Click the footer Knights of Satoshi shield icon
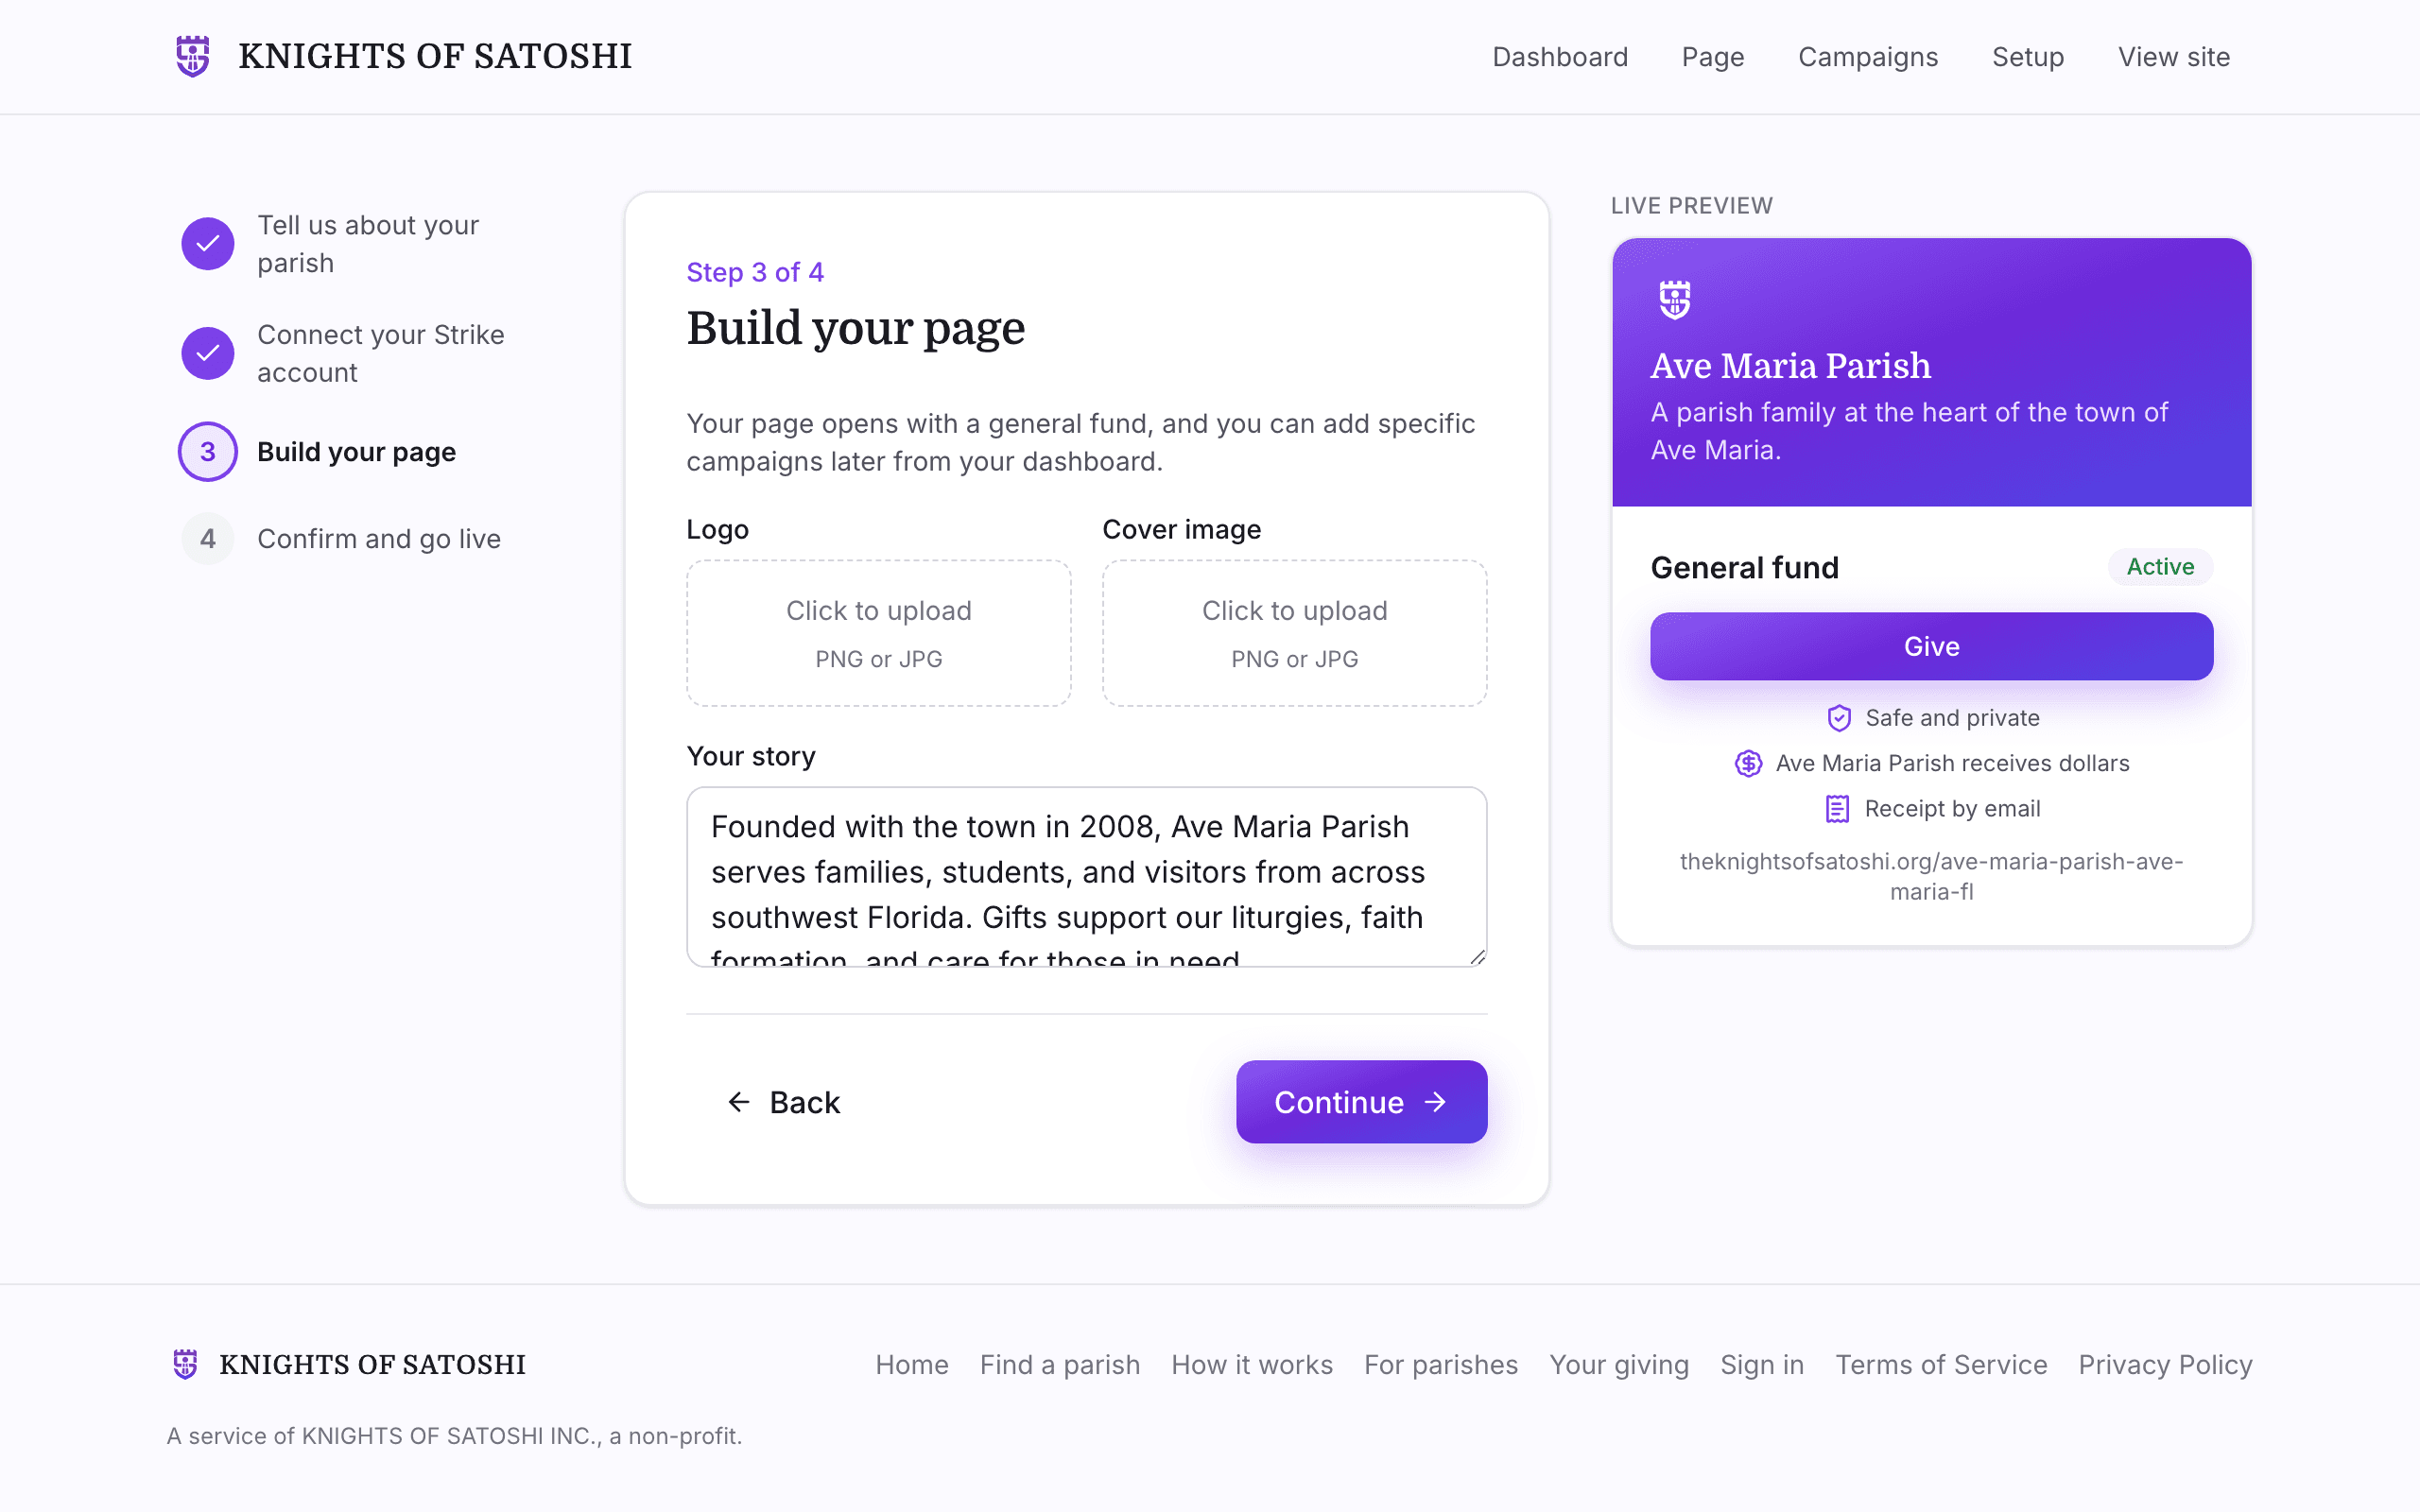The width and height of the screenshot is (2420, 1512). [x=185, y=1364]
